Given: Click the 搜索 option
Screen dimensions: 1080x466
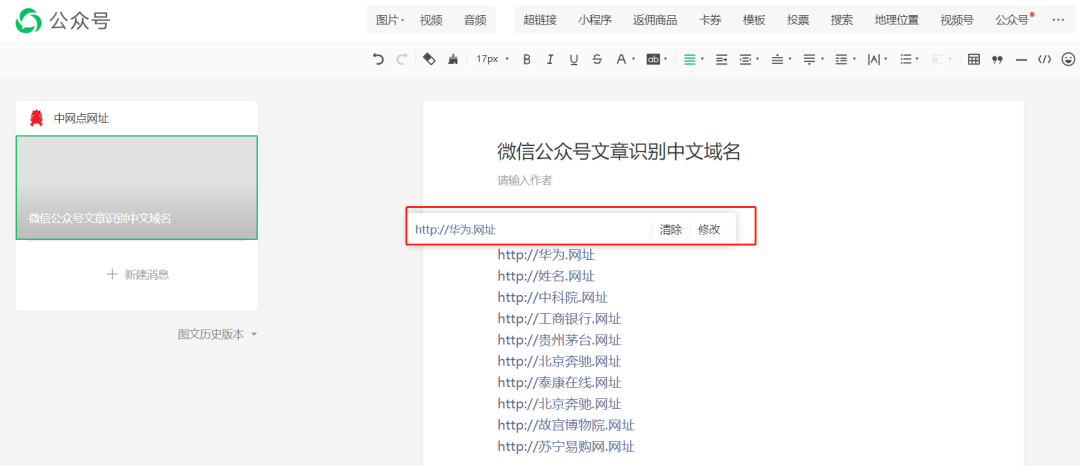Looking at the screenshot, I should click(x=842, y=20).
